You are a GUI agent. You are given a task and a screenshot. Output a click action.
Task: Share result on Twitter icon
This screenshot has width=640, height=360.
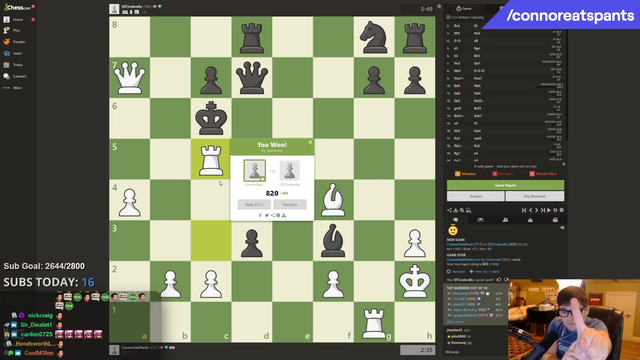point(267,215)
